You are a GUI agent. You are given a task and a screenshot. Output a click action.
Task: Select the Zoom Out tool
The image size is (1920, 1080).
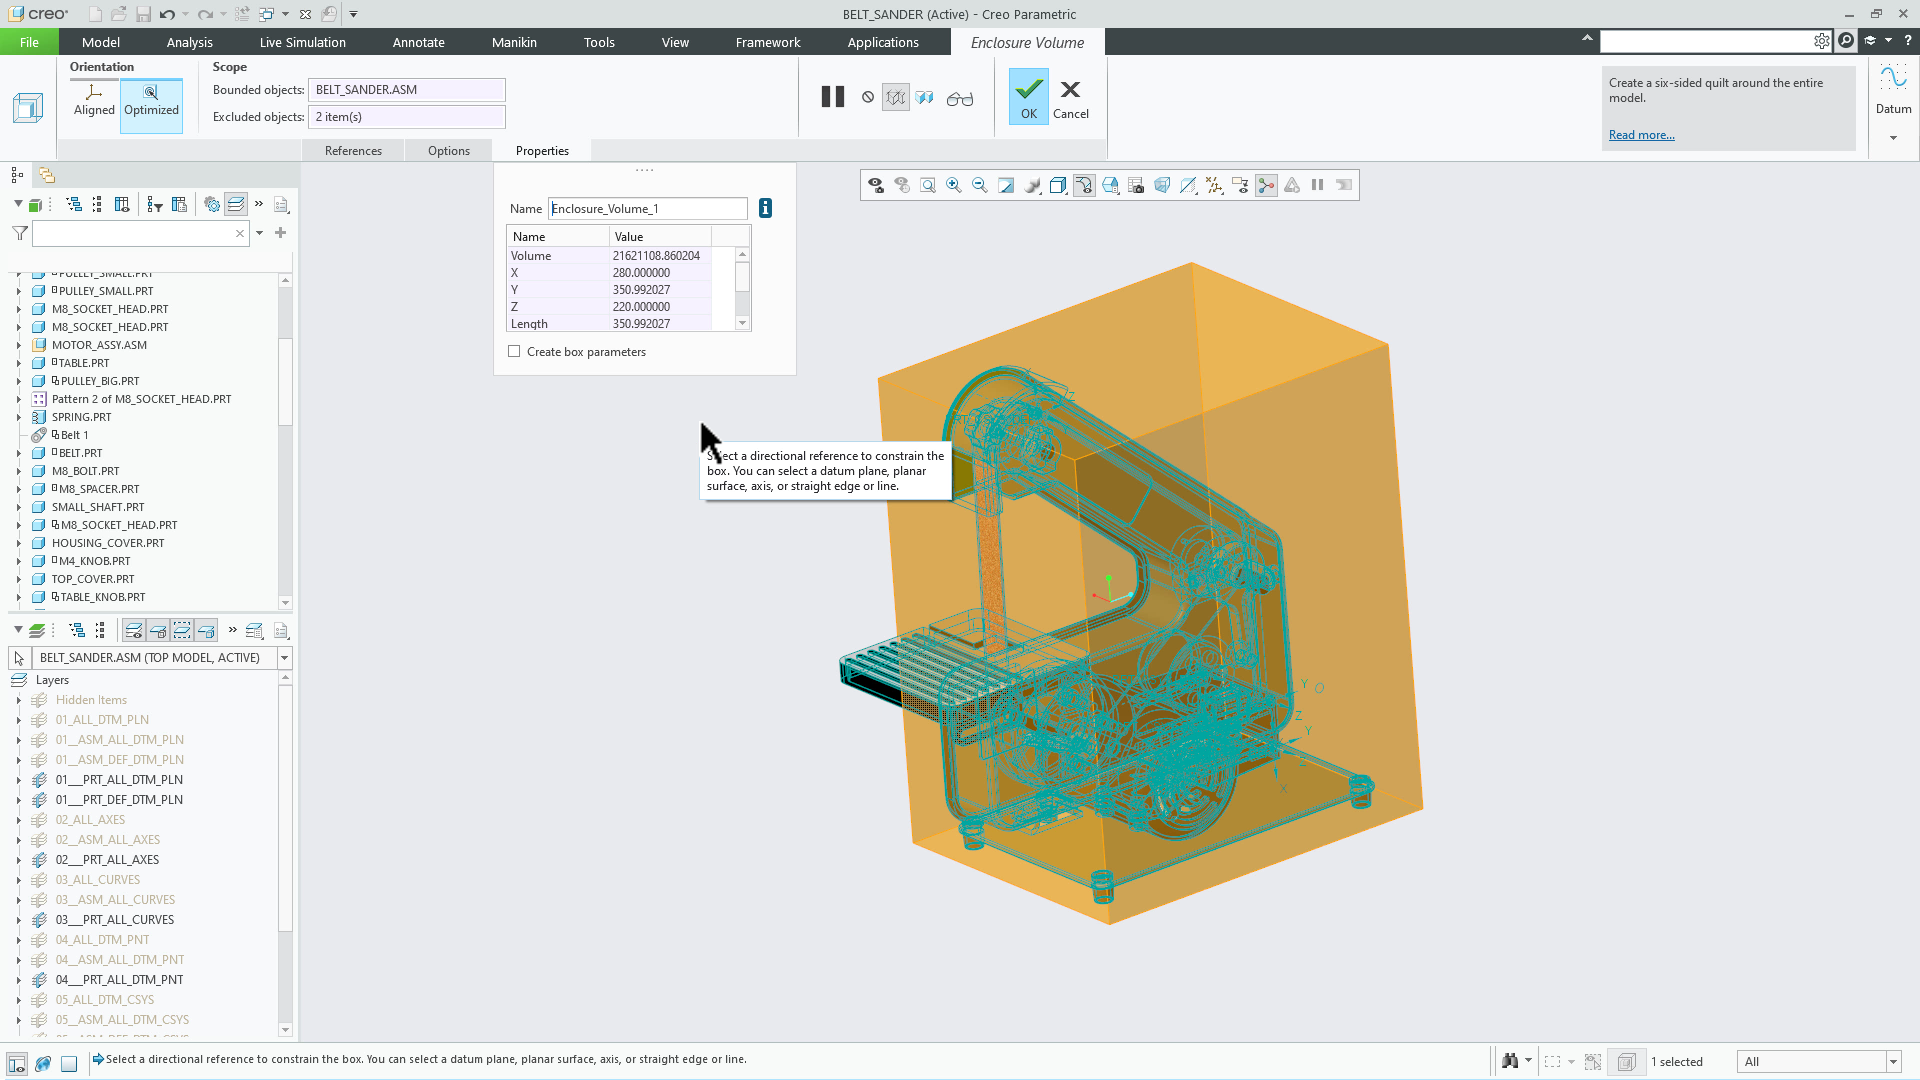pyautogui.click(x=979, y=185)
